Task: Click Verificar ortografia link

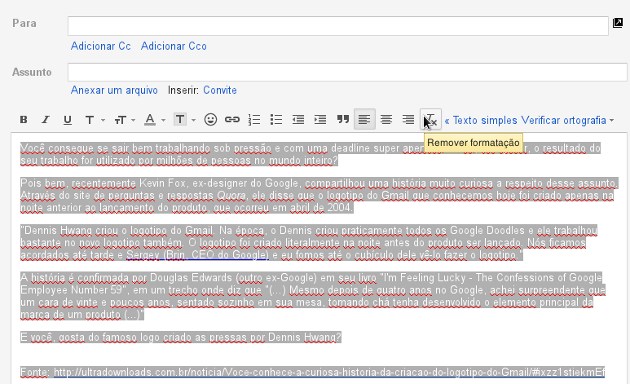Action: tap(563, 120)
